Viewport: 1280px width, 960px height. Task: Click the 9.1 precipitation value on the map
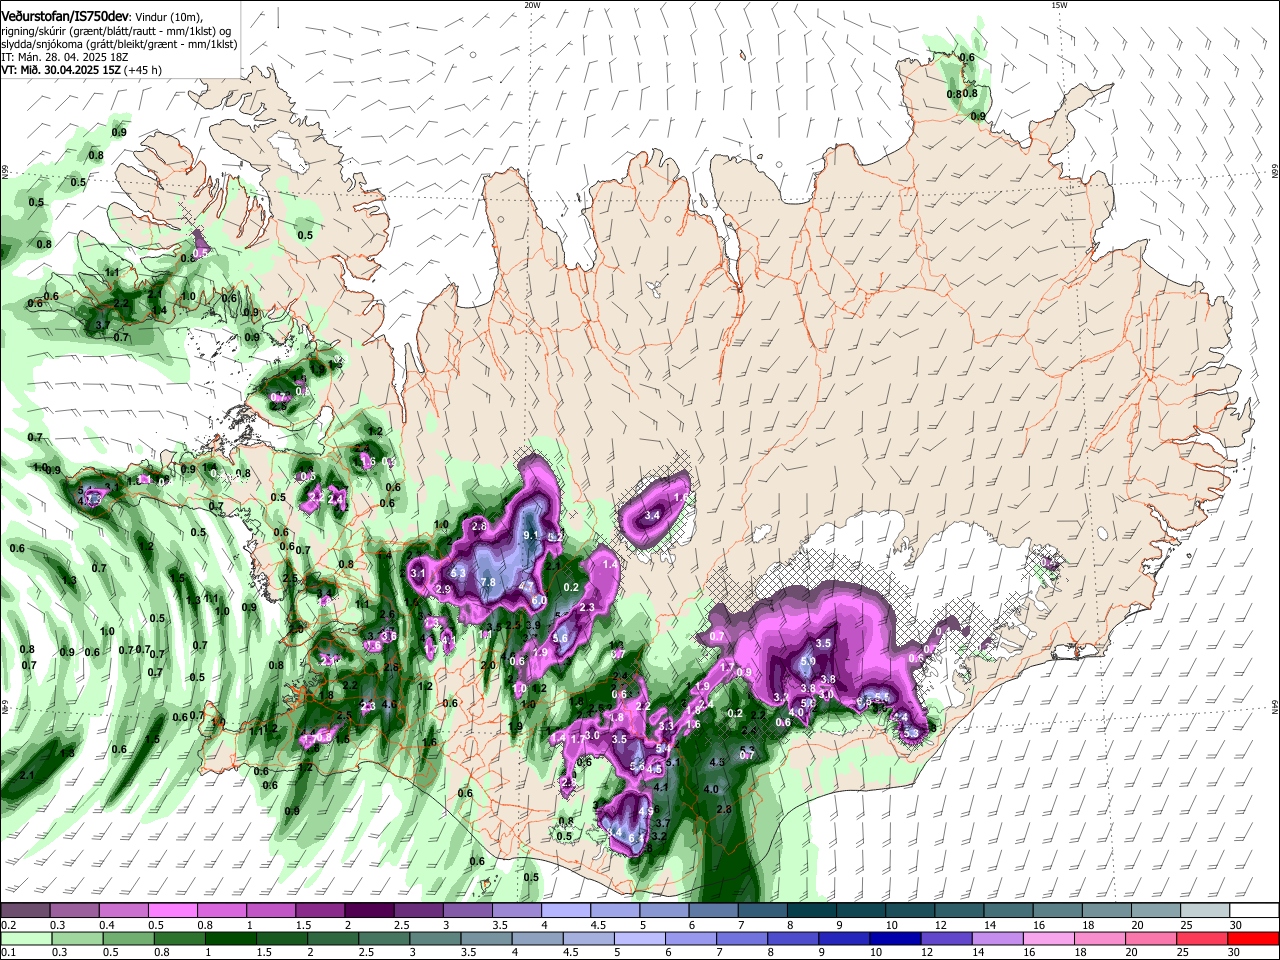[x=531, y=535]
